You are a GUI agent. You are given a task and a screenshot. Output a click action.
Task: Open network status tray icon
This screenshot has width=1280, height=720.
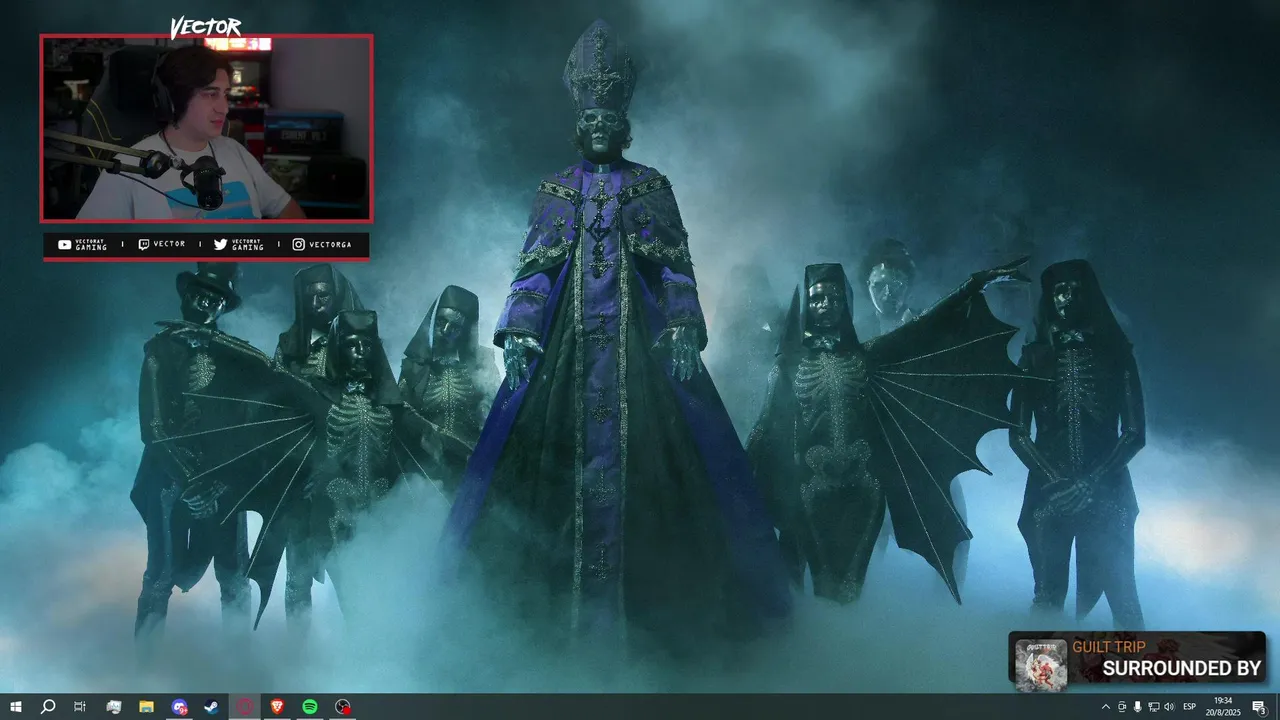click(x=1153, y=707)
